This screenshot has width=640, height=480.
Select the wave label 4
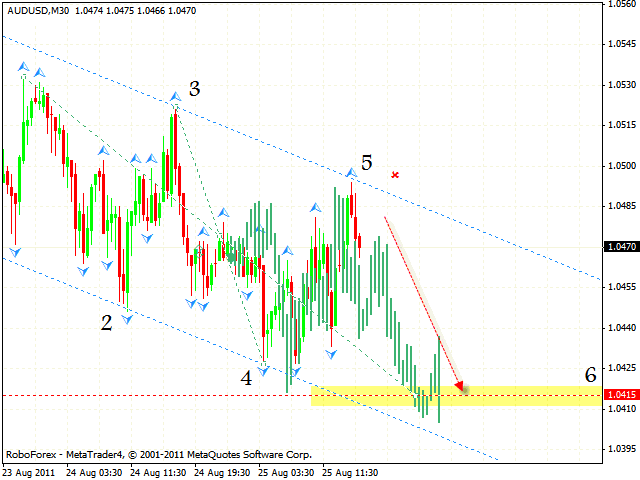coord(246,378)
